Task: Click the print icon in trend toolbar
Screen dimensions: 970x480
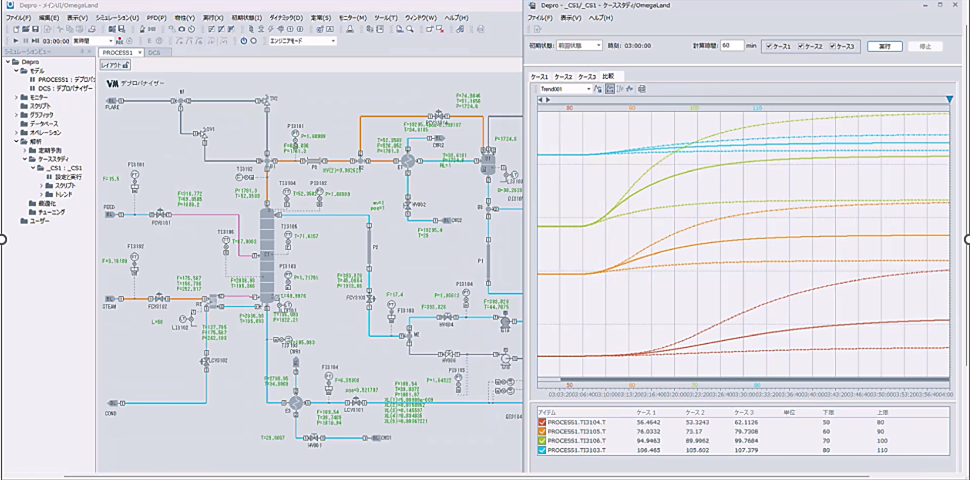Action: 641,88
